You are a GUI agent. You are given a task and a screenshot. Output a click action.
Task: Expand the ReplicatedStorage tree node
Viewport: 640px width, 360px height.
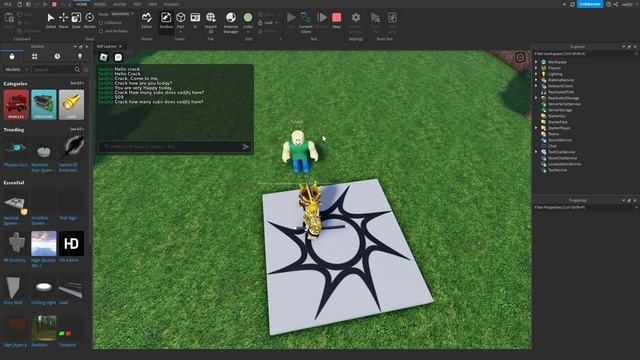536,98
